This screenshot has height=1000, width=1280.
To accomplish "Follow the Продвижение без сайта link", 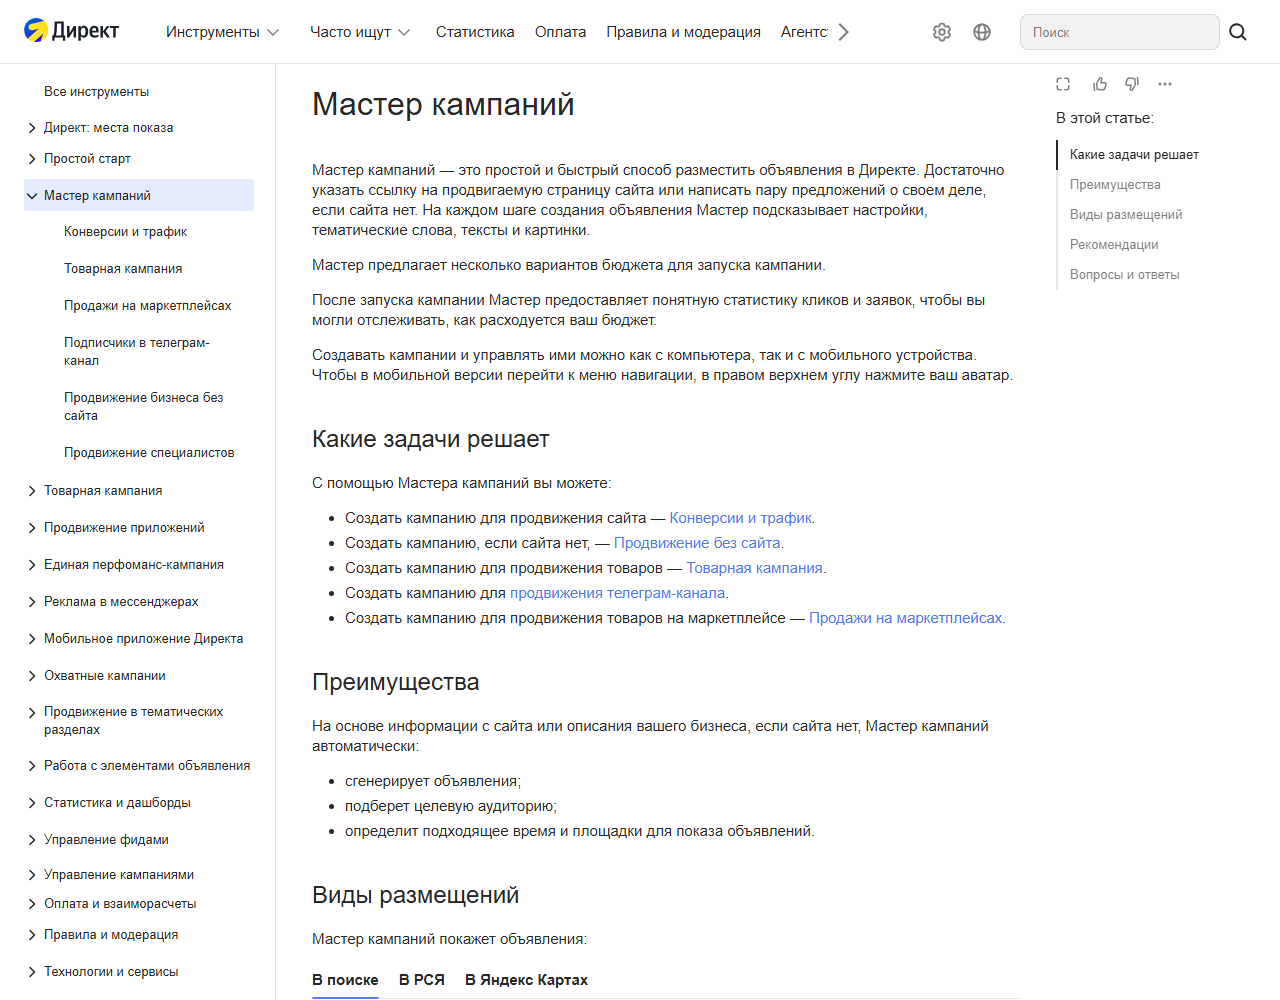I will point(697,543).
